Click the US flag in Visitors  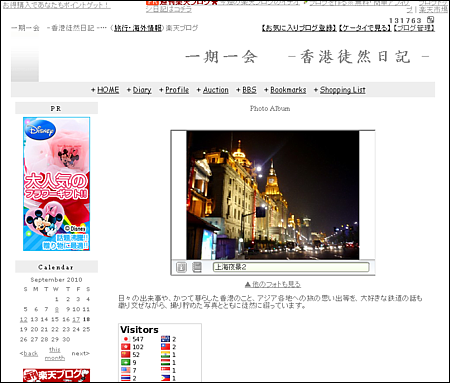(x=125, y=370)
